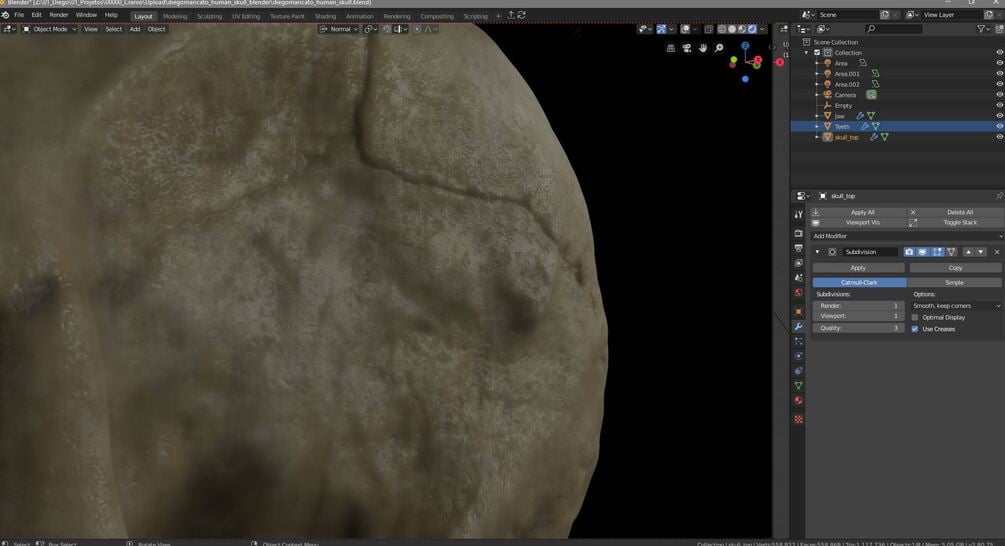Viewport: 1005px width, 546px height.
Task: Select the pan view hand icon
Action: click(704, 48)
